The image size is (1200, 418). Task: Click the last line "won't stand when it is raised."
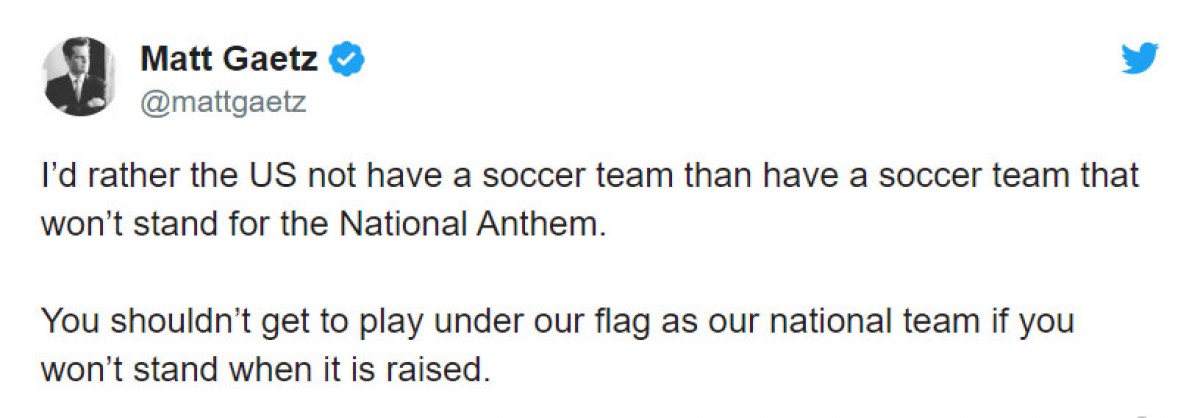(x=266, y=369)
